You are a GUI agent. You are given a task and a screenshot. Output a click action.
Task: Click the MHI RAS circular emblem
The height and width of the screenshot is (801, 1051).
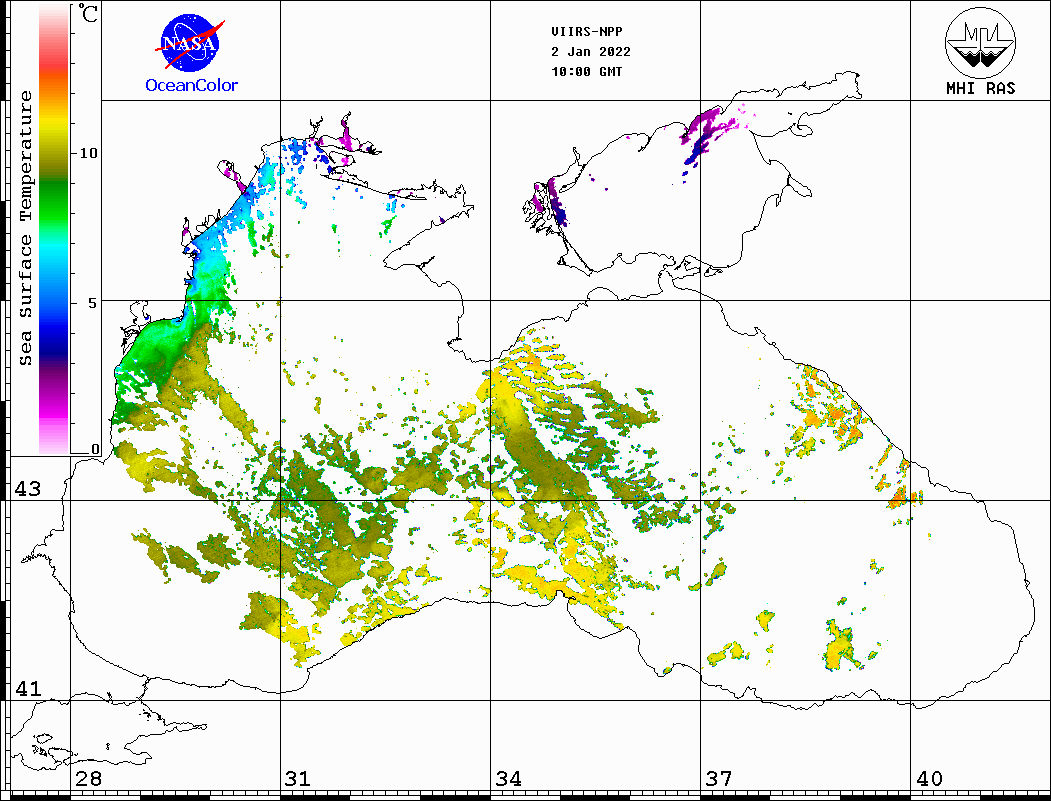click(981, 42)
